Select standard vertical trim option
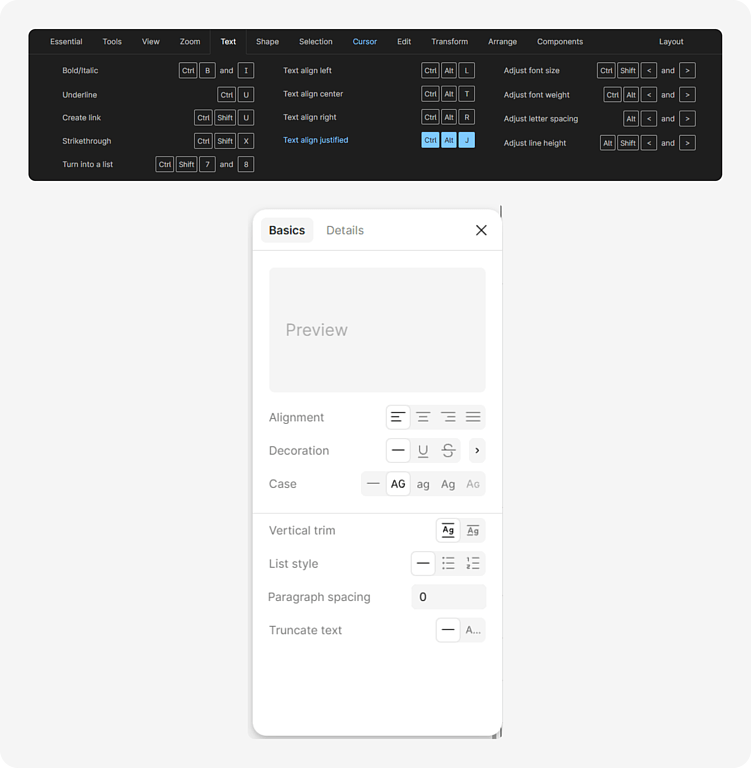The width and height of the screenshot is (751, 768). 448,530
